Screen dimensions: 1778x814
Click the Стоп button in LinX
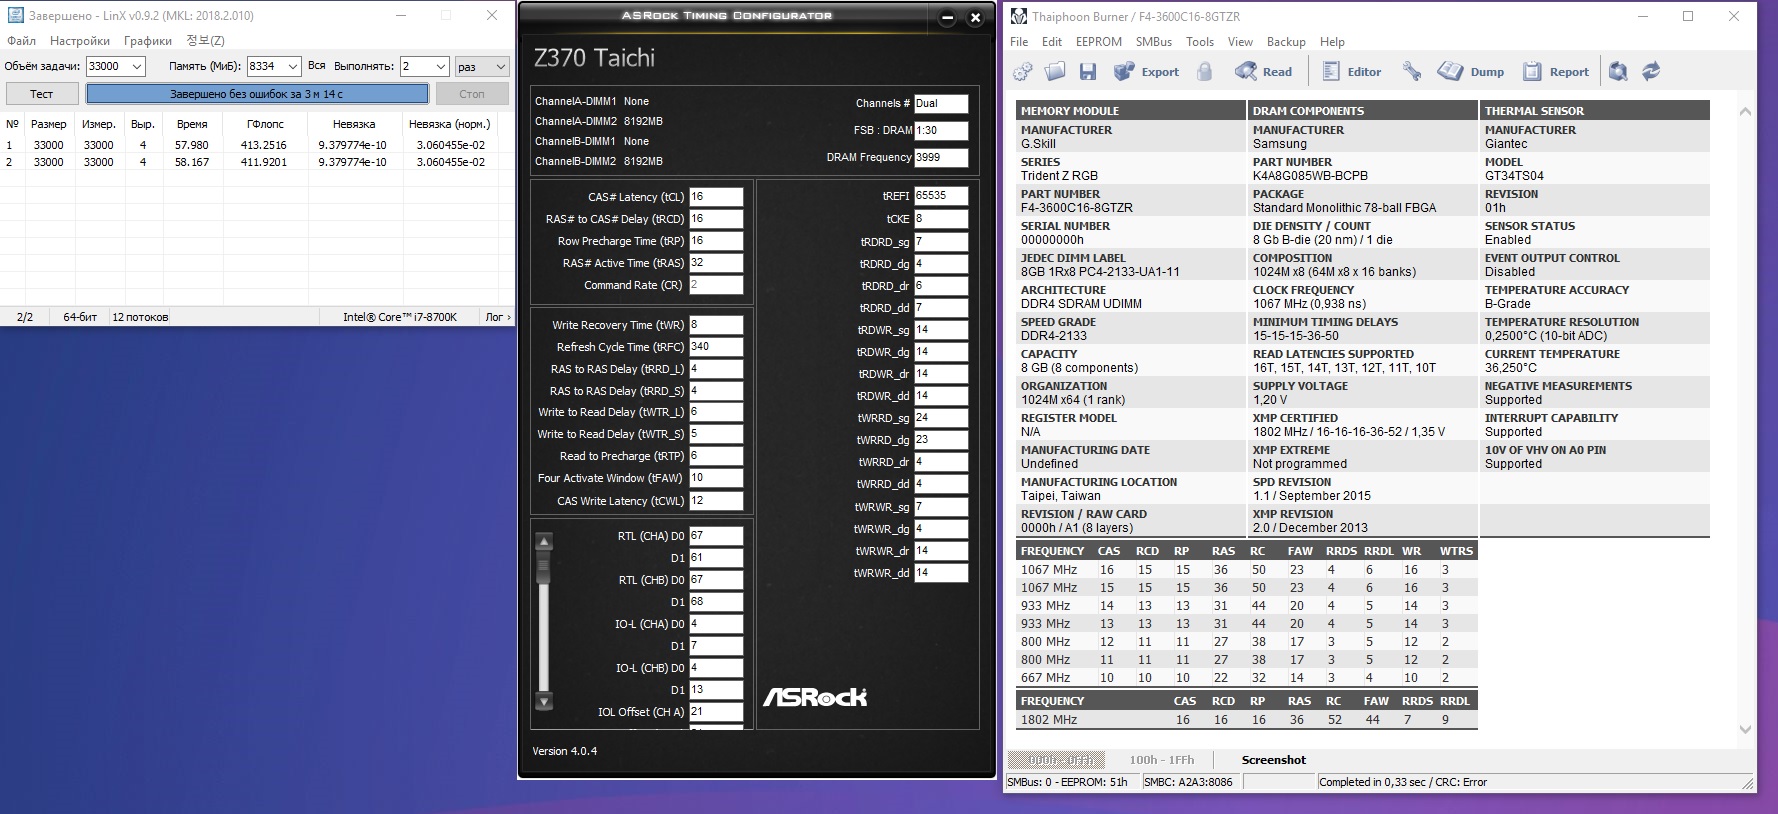[x=472, y=94]
